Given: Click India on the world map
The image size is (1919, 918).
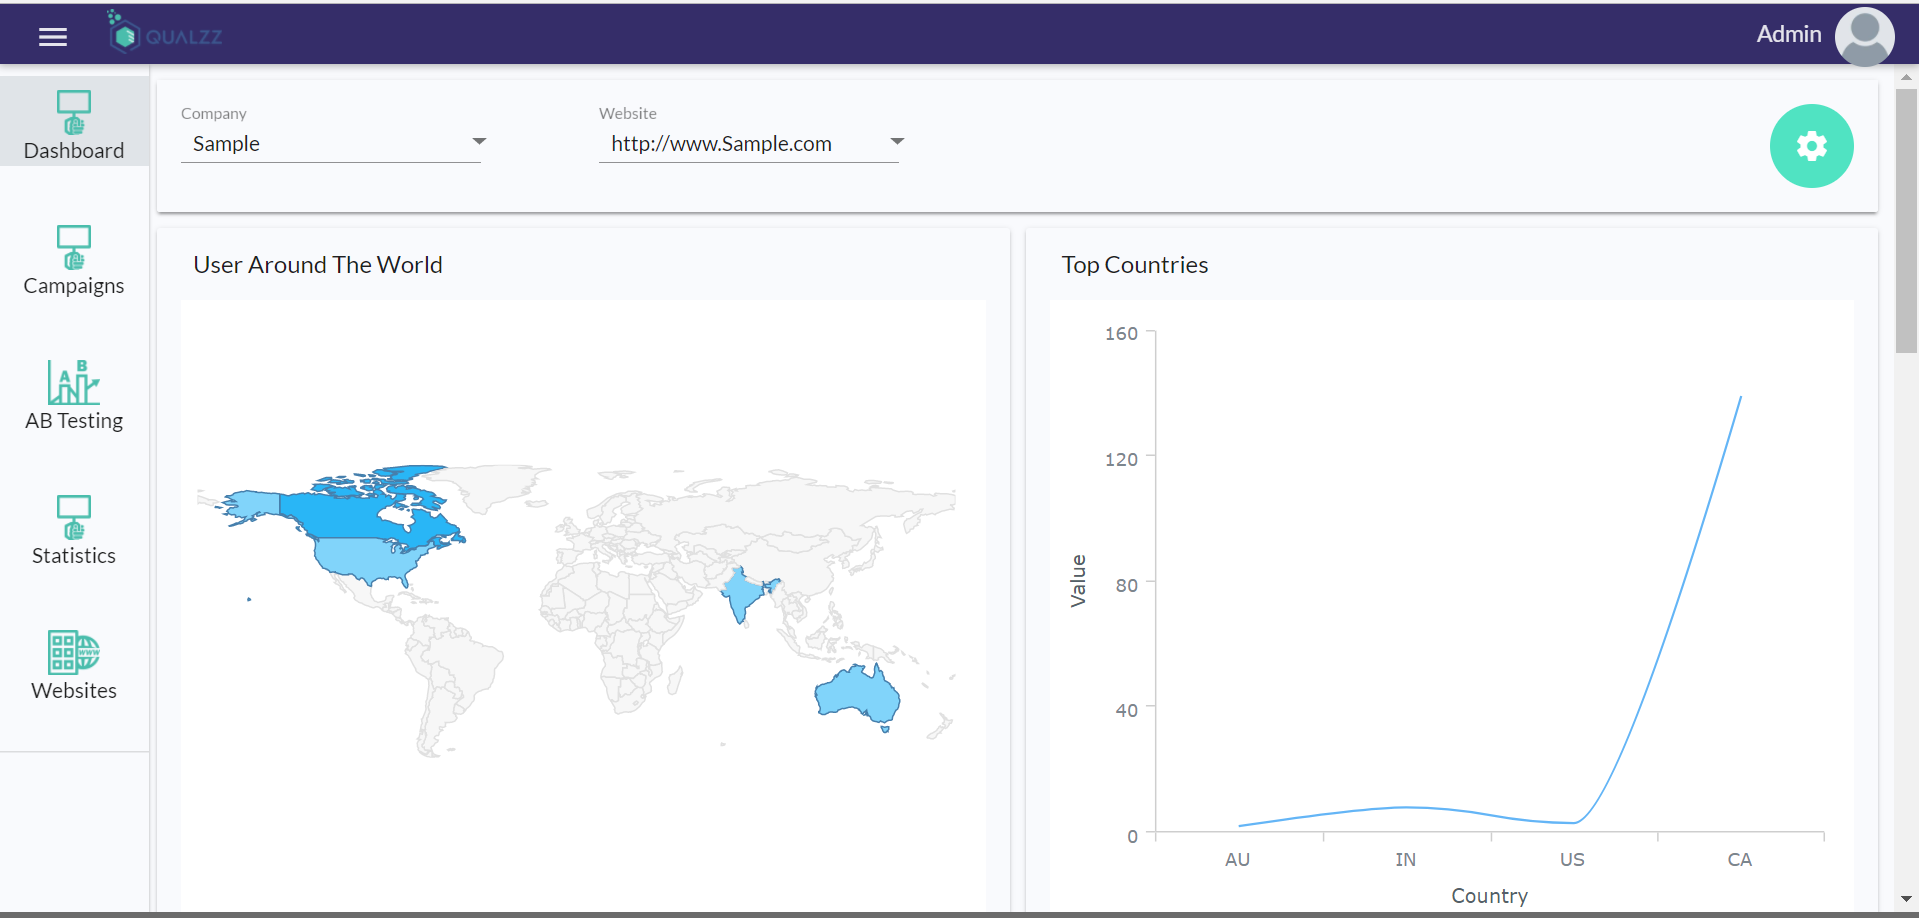Looking at the screenshot, I should point(743,593).
